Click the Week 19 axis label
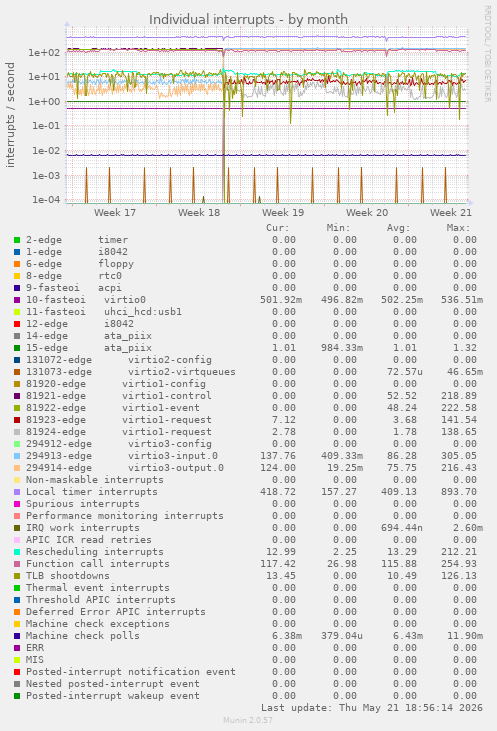The width and height of the screenshot is (497, 731). [283, 213]
